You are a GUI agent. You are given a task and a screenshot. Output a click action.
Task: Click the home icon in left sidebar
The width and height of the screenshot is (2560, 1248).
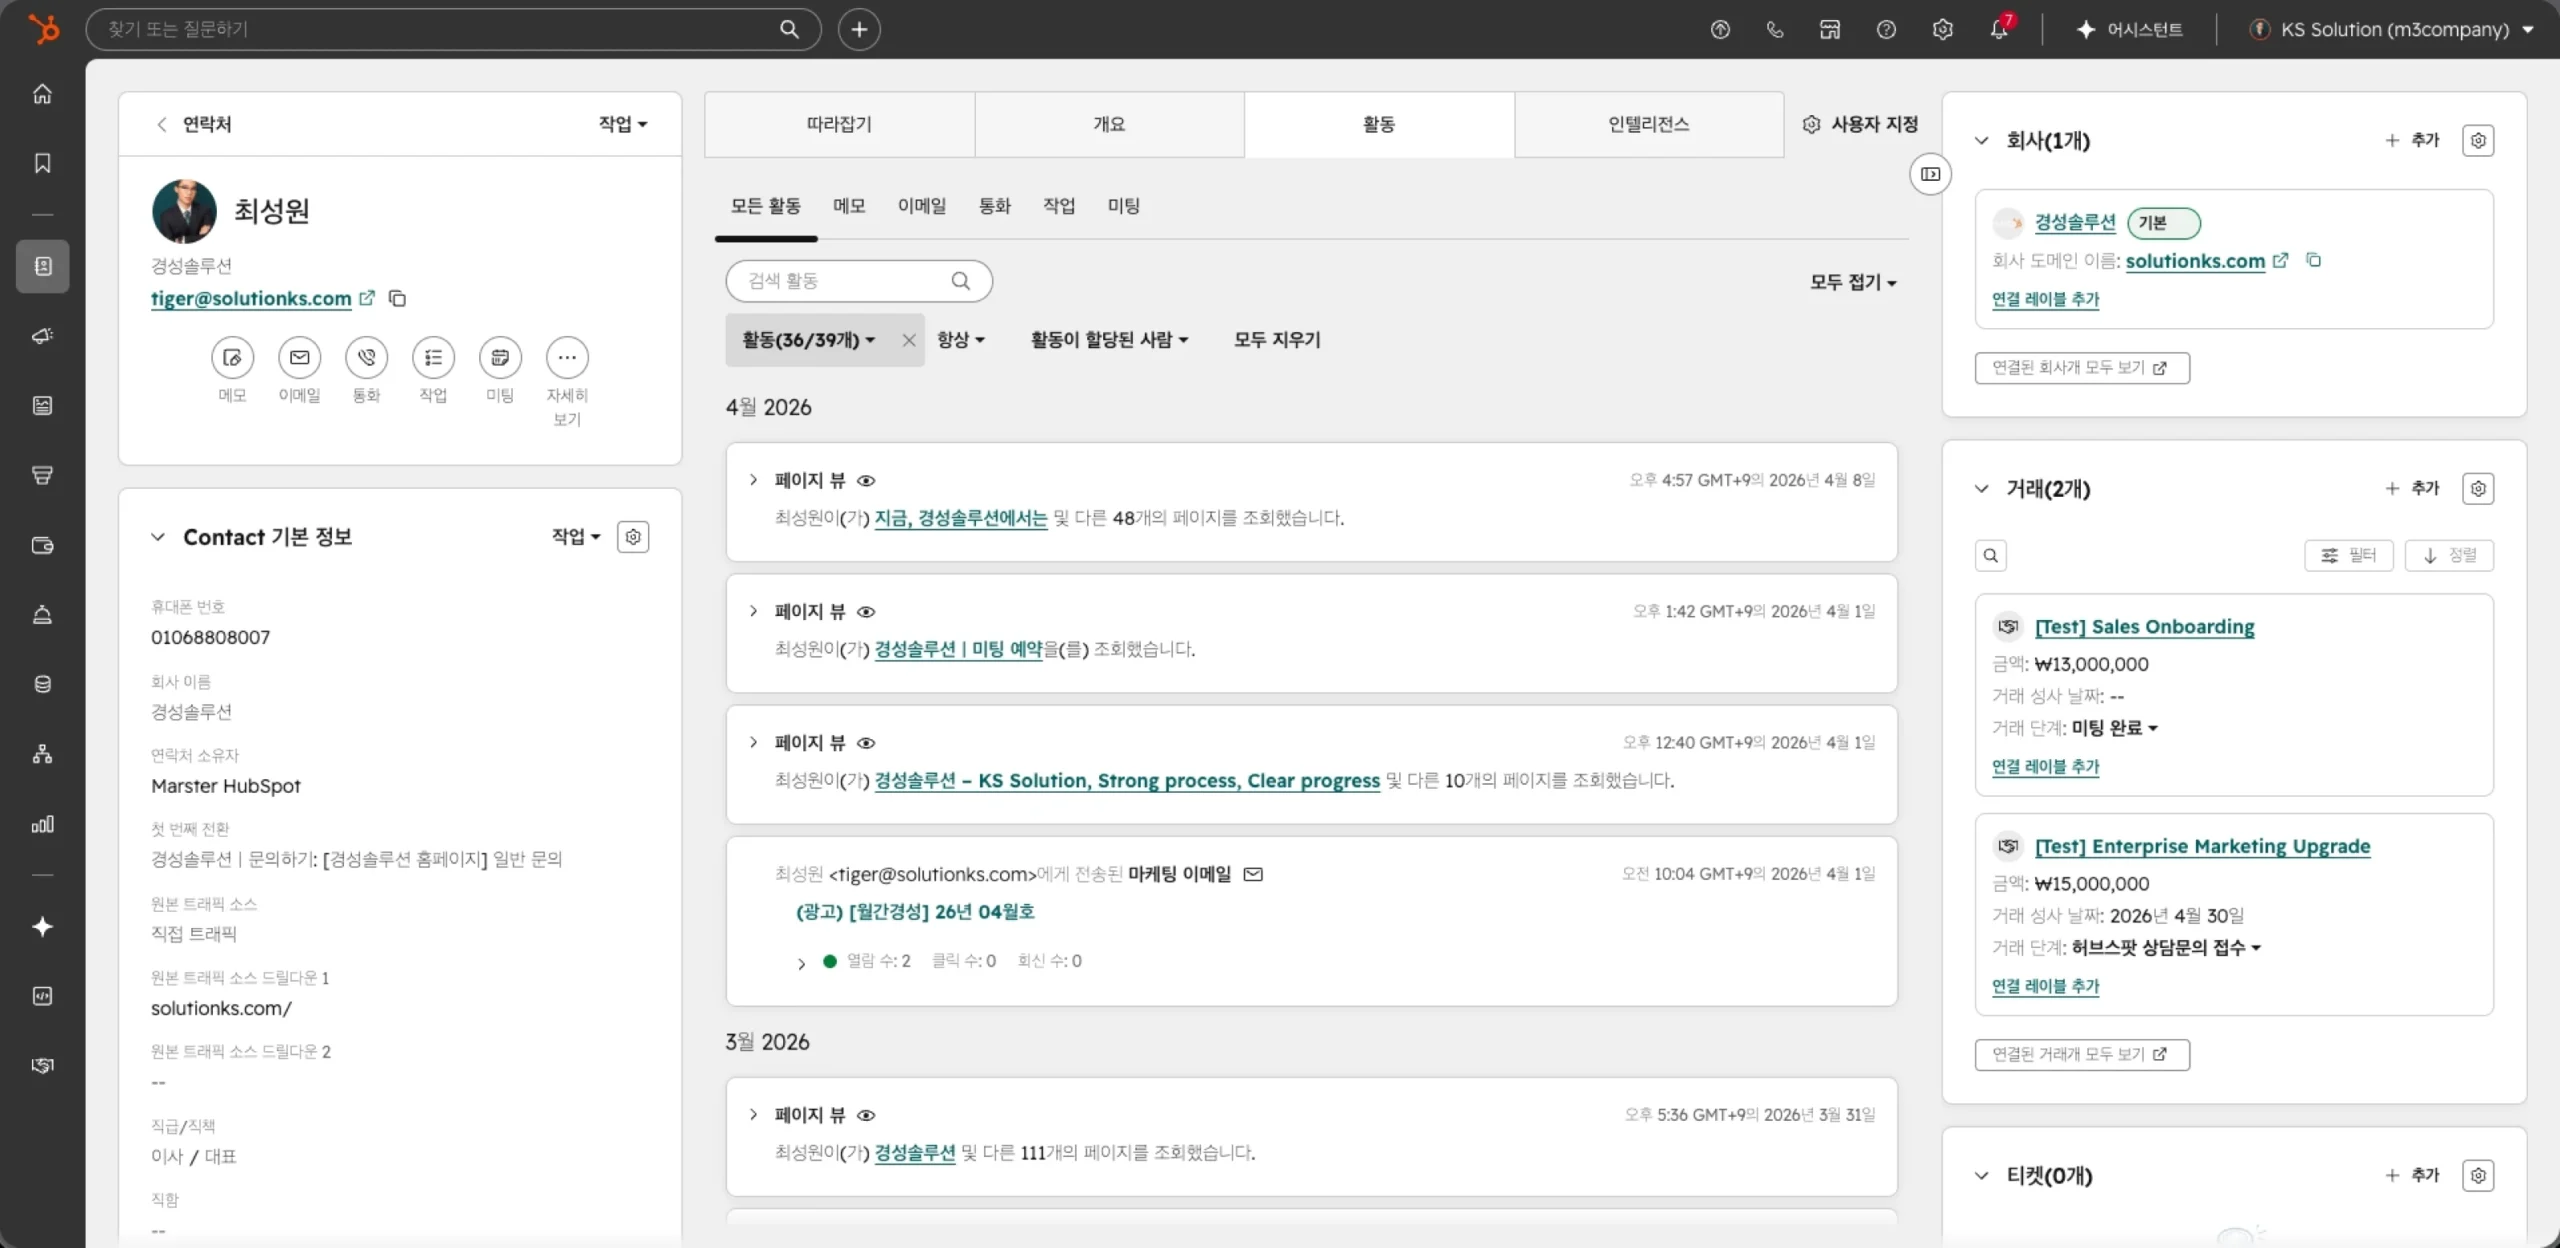tap(42, 94)
